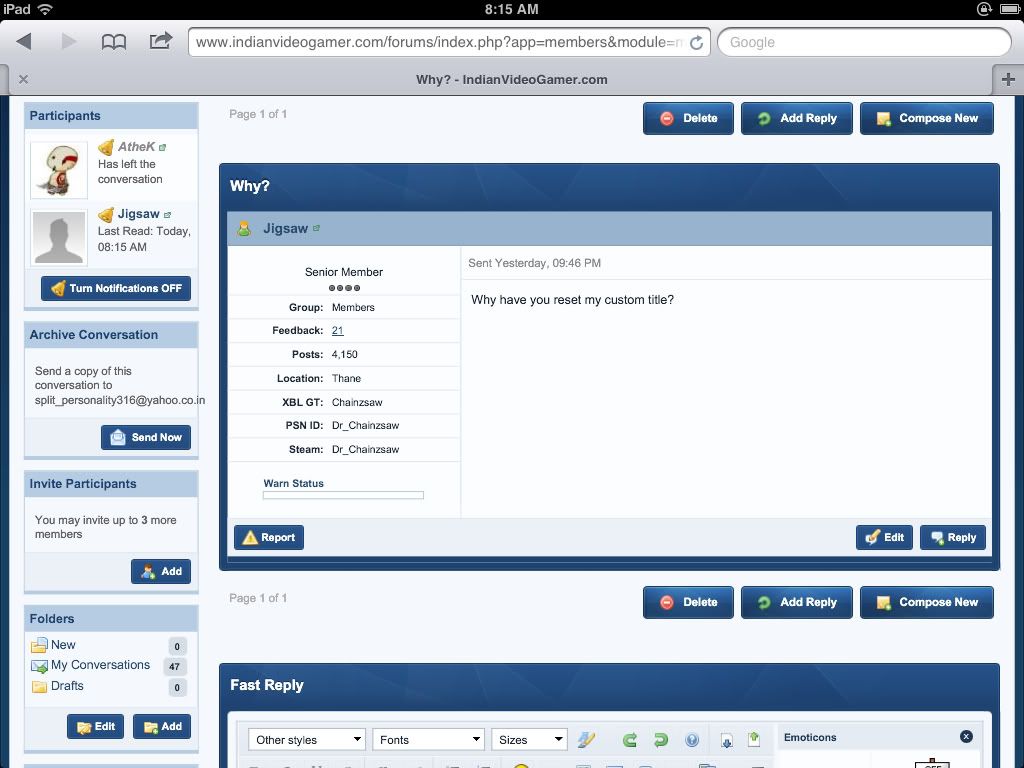Viewport: 1024px width, 768px height.
Task: Tap the Safari share arrow icon
Action: pyautogui.click(x=160, y=41)
